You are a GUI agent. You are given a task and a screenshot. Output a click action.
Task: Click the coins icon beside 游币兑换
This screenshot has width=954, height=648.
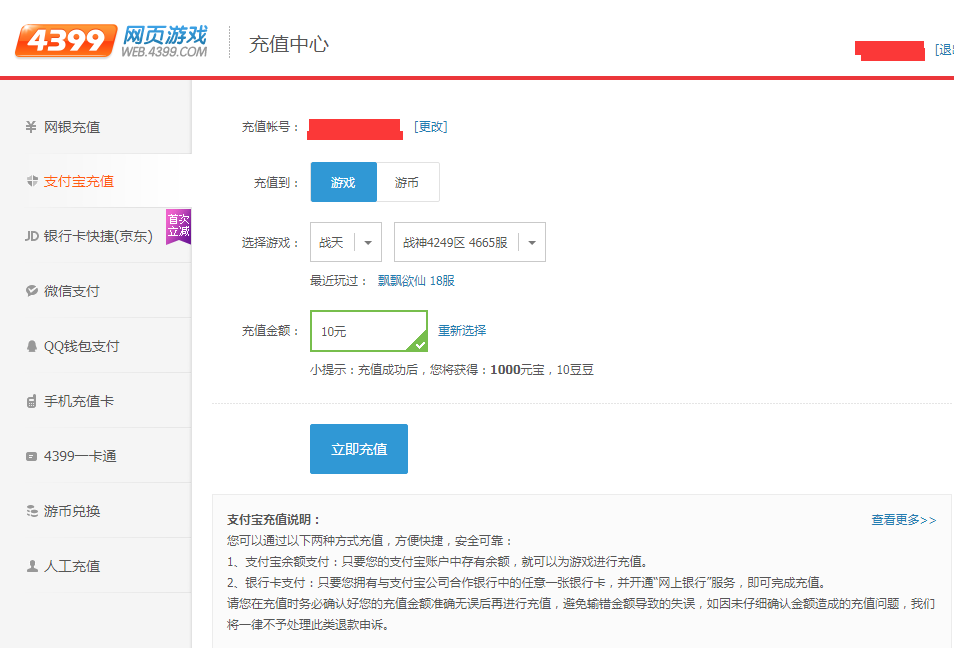tap(31, 511)
